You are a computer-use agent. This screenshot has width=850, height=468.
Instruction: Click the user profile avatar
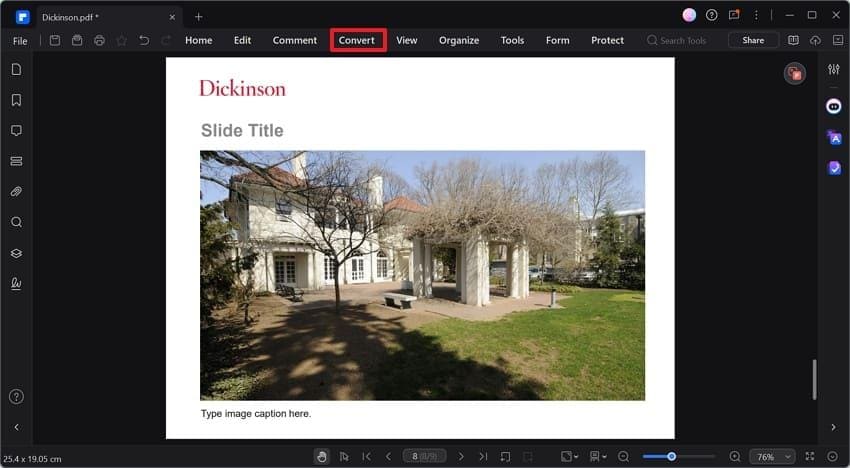[689, 15]
